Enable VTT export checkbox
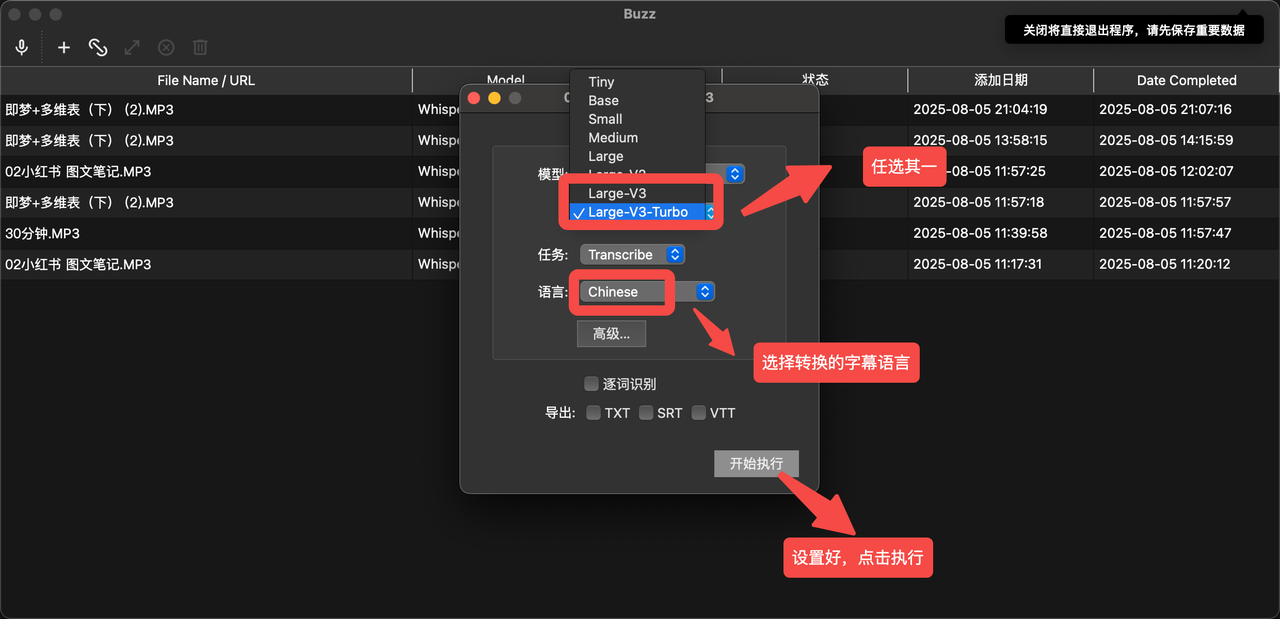This screenshot has height=619, width=1280. click(x=699, y=412)
